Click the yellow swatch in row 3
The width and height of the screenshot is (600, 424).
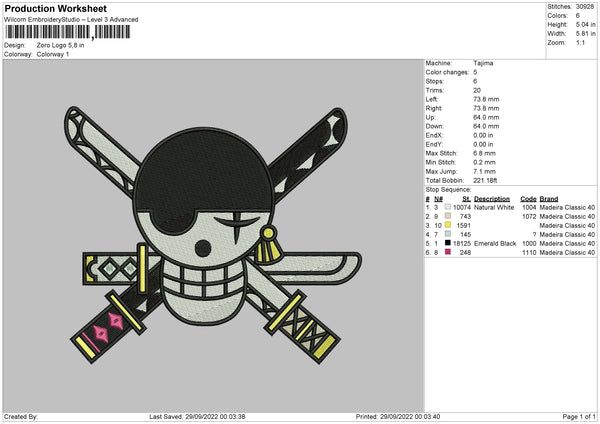coord(448,225)
